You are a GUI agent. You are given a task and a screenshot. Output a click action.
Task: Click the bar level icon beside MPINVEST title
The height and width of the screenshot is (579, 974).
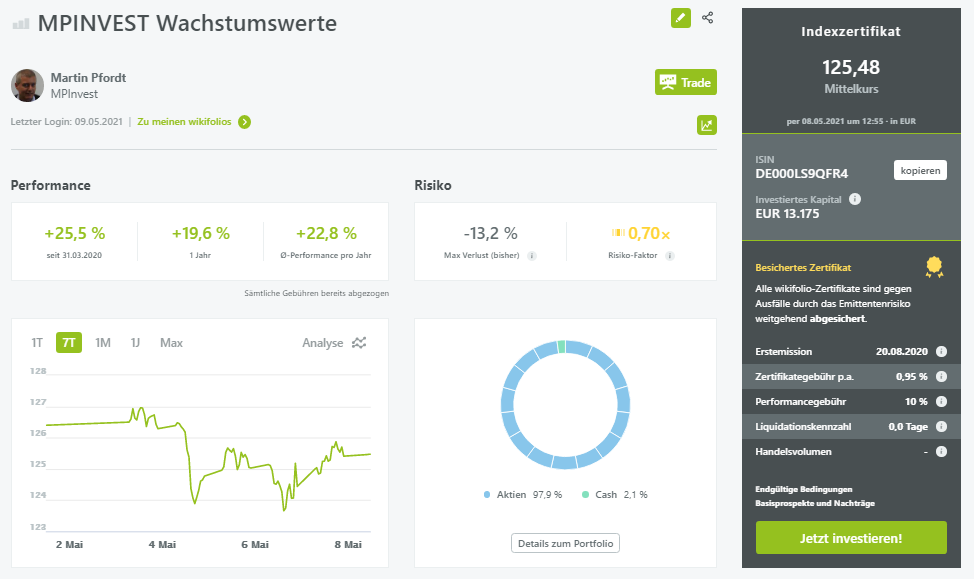point(21,24)
